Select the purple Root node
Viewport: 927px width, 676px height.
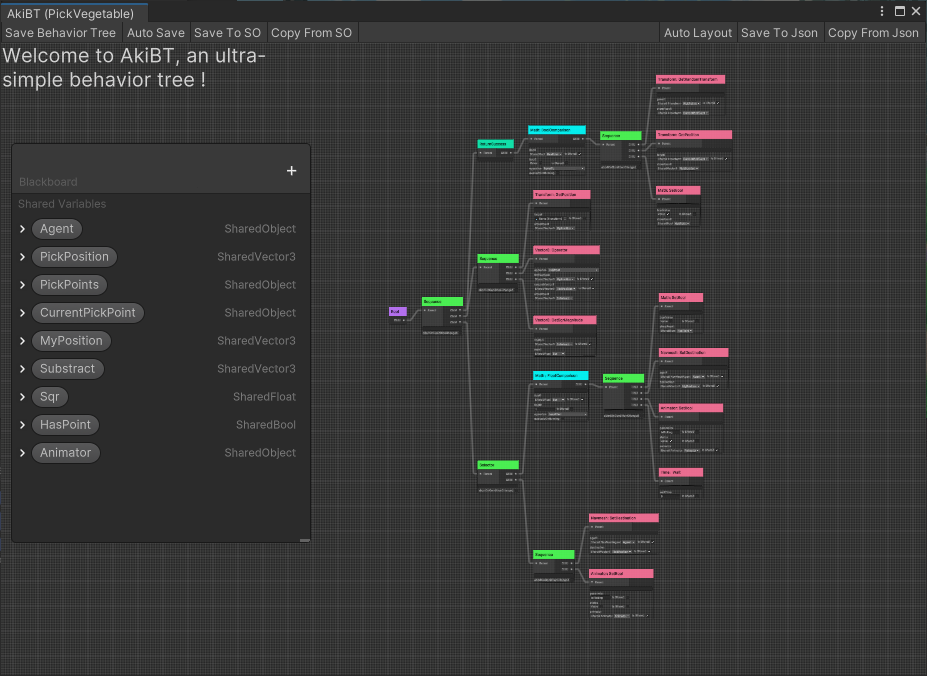click(x=397, y=312)
